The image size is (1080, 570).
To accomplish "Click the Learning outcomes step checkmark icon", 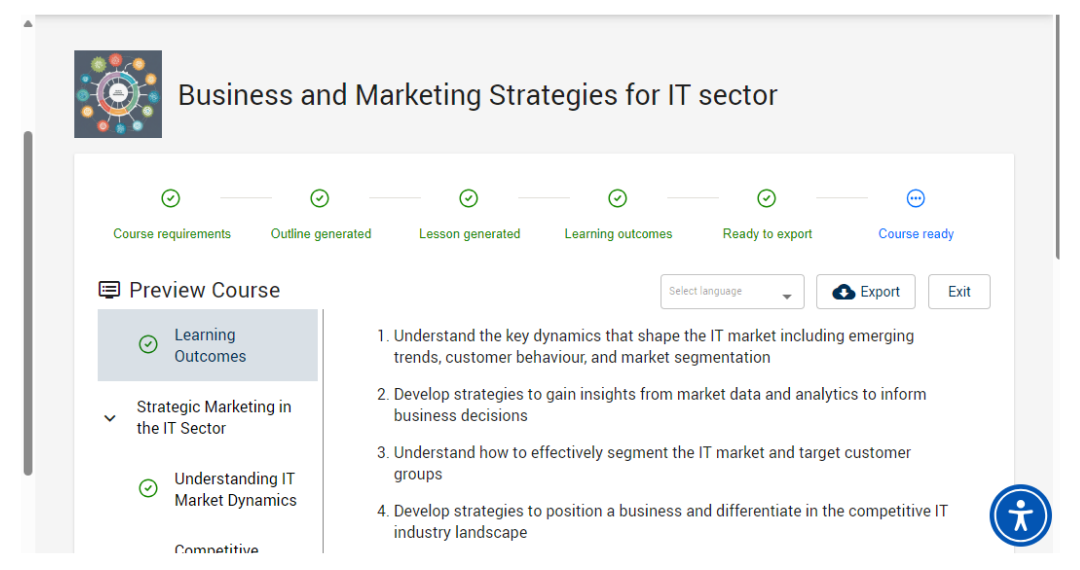I will (618, 198).
